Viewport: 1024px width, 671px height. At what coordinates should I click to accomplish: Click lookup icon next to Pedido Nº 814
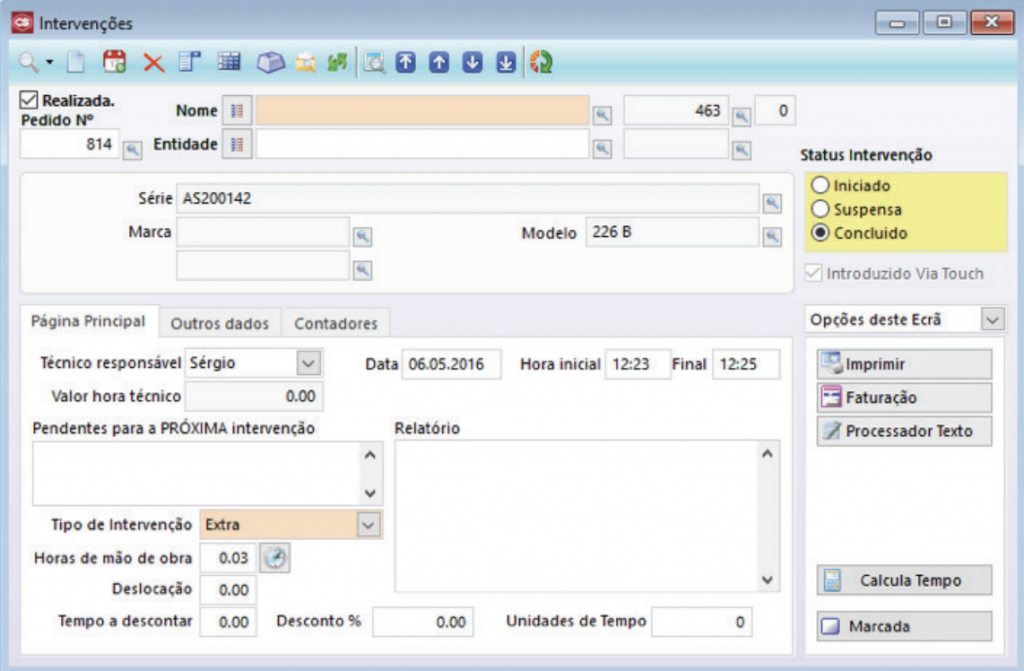tap(133, 150)
